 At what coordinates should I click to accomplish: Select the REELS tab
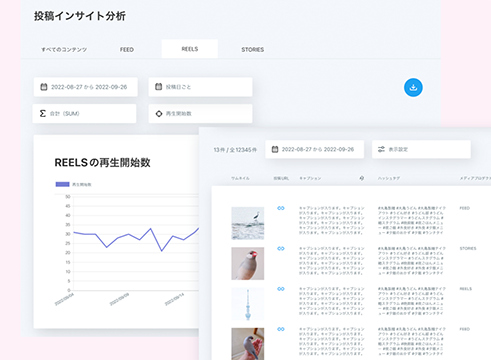(190, 49)
